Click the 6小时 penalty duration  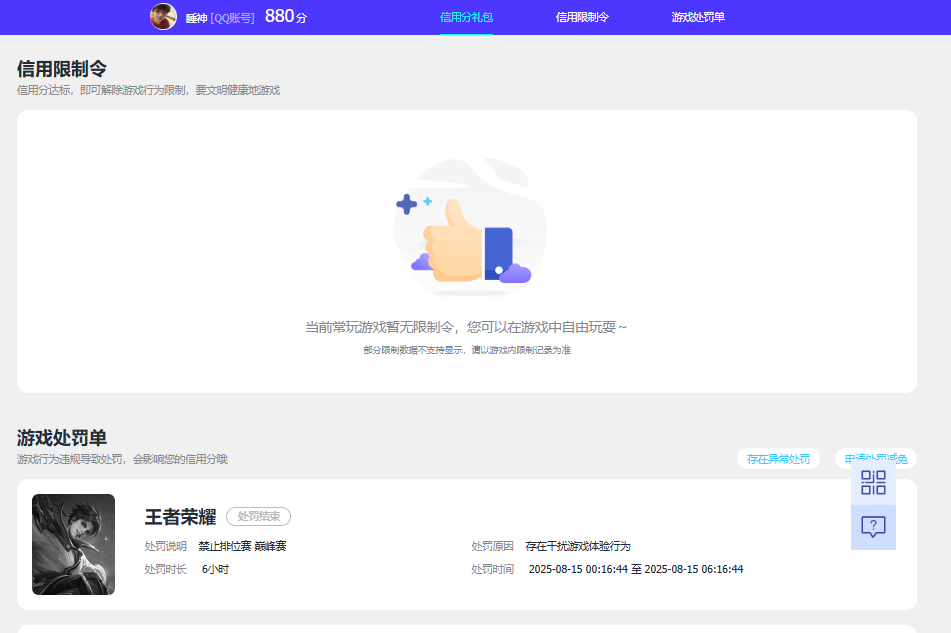pyautogui.click(x=215, y=569)
